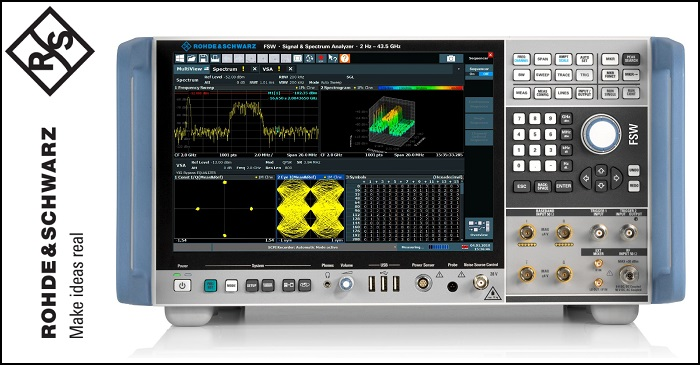Click the spectrogram color scale bar
The width and height of the screenshot is (700, 365).
(x=421, y=88)
